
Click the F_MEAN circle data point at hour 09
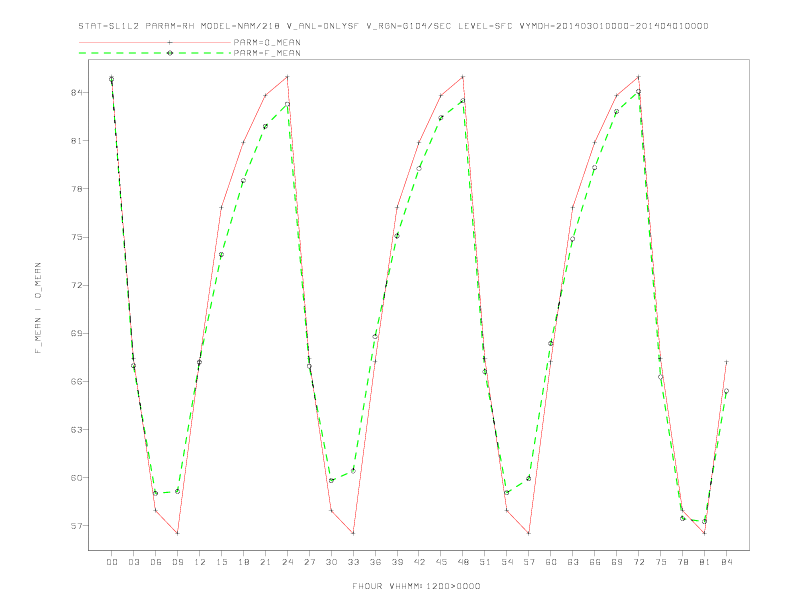(177, 491)
